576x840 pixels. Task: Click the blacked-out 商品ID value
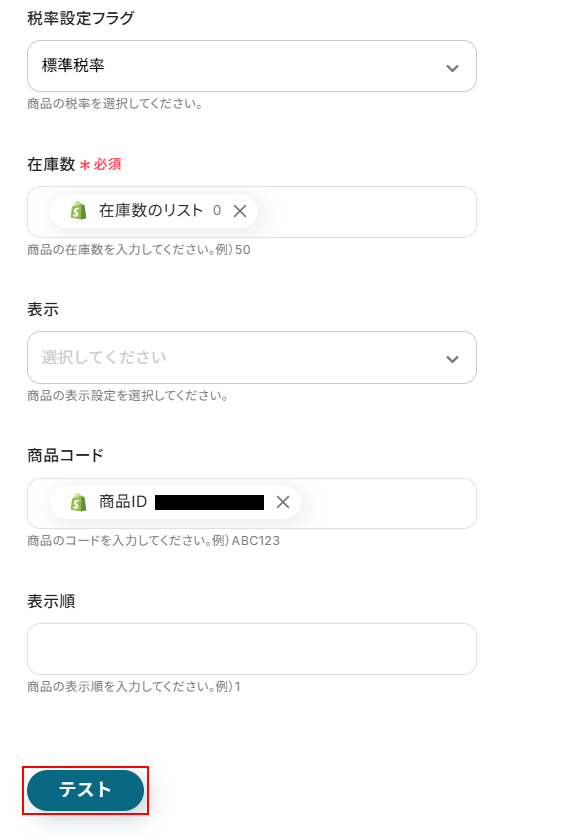[x=210, y=502]
